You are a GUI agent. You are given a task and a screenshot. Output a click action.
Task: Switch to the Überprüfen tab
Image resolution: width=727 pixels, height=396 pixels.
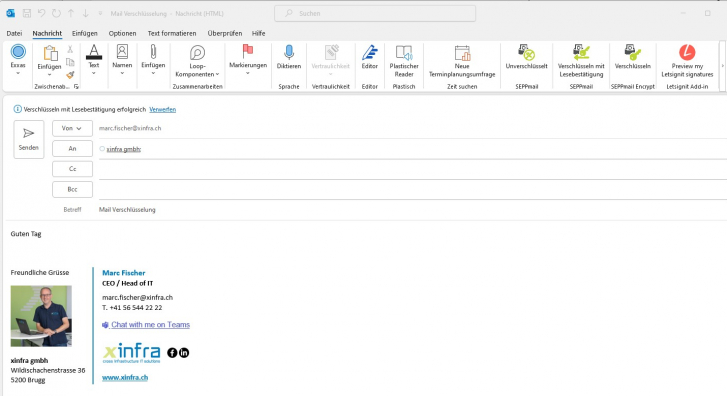pyautogui.click(x=225, y=33)
